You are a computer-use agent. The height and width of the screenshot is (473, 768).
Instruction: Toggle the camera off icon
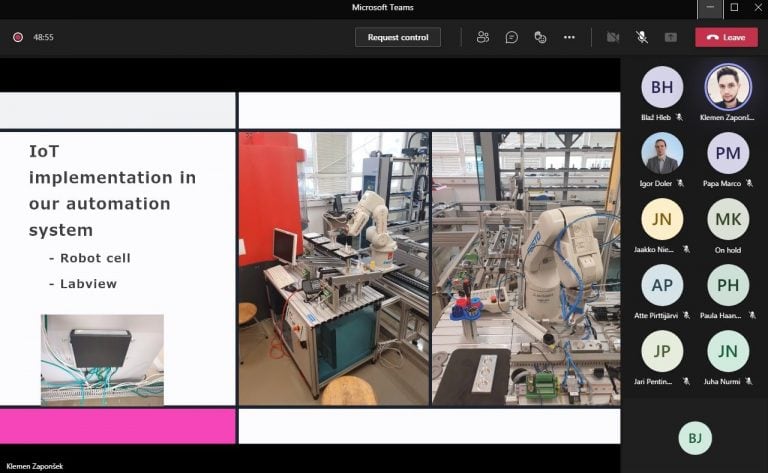613,37
